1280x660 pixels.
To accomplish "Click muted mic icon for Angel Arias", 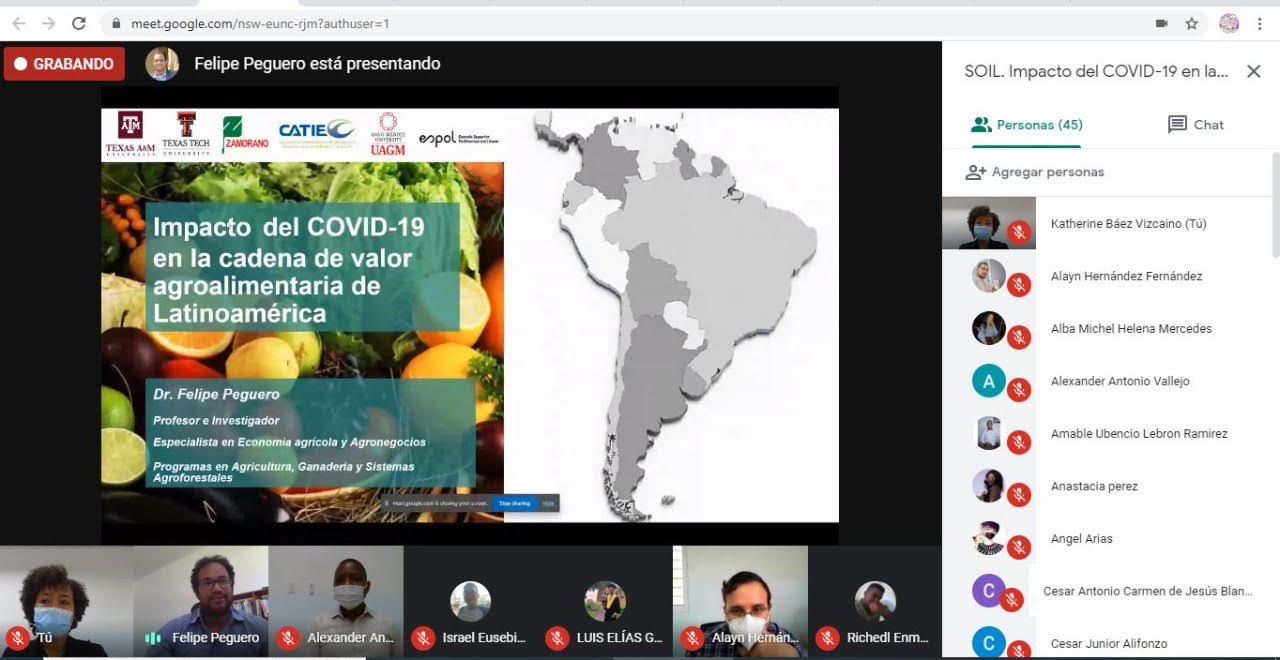I will click(x=1019, y=547).
